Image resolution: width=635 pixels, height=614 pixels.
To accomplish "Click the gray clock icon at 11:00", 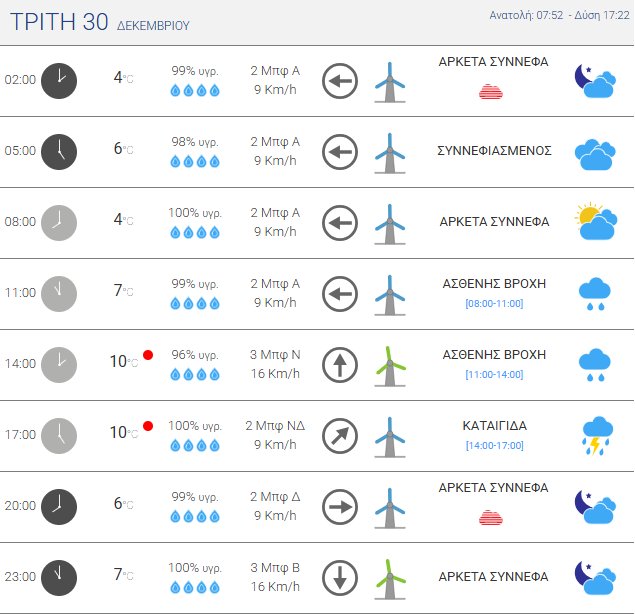I will pyautogui.click(x=59, y=293).
